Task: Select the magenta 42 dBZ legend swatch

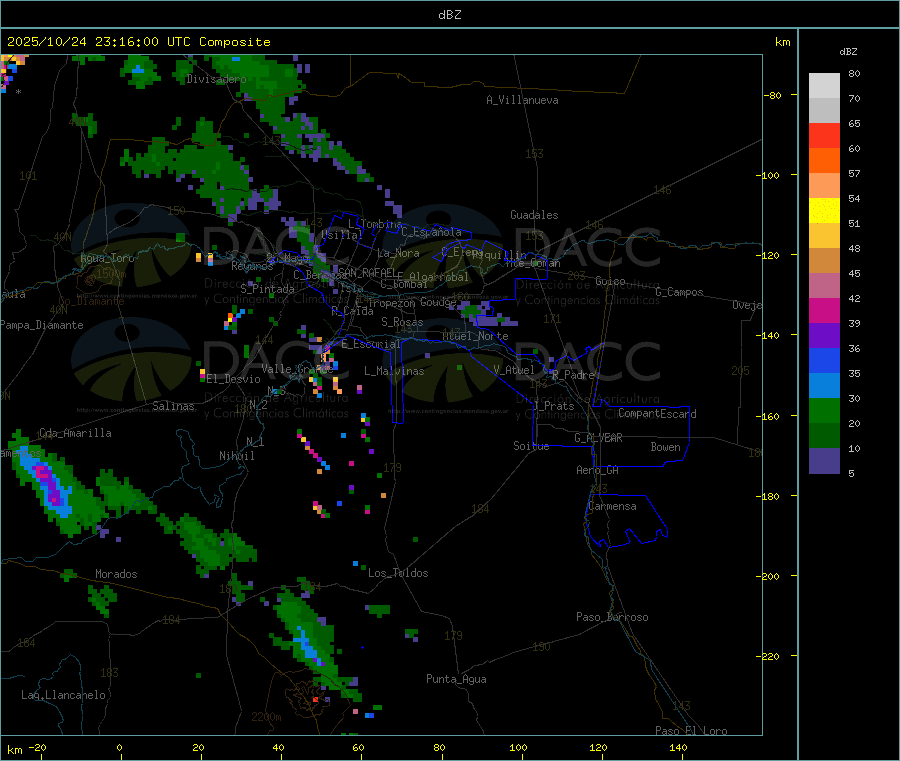Action: [x=824, y=310]
